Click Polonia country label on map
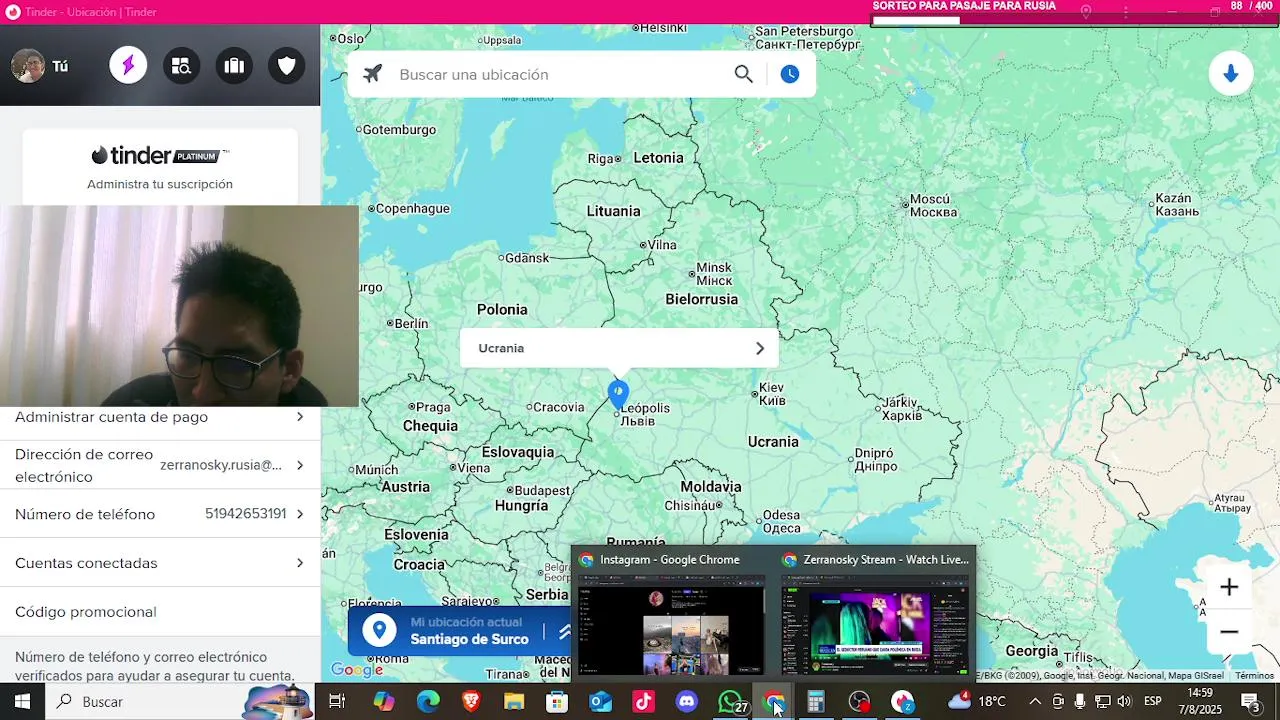Viewport: 1280px width, 720px height. click(502, 310)
